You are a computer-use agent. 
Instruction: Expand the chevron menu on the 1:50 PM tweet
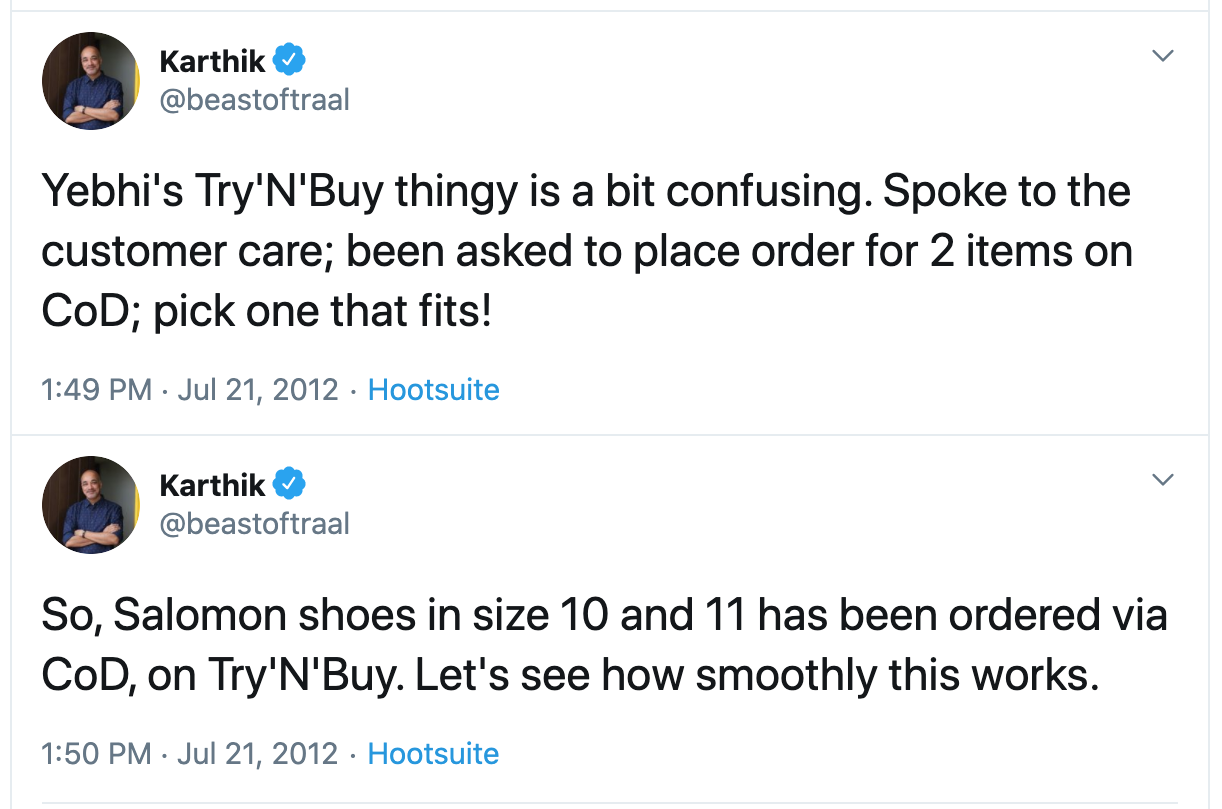[x=1162, y=481]
